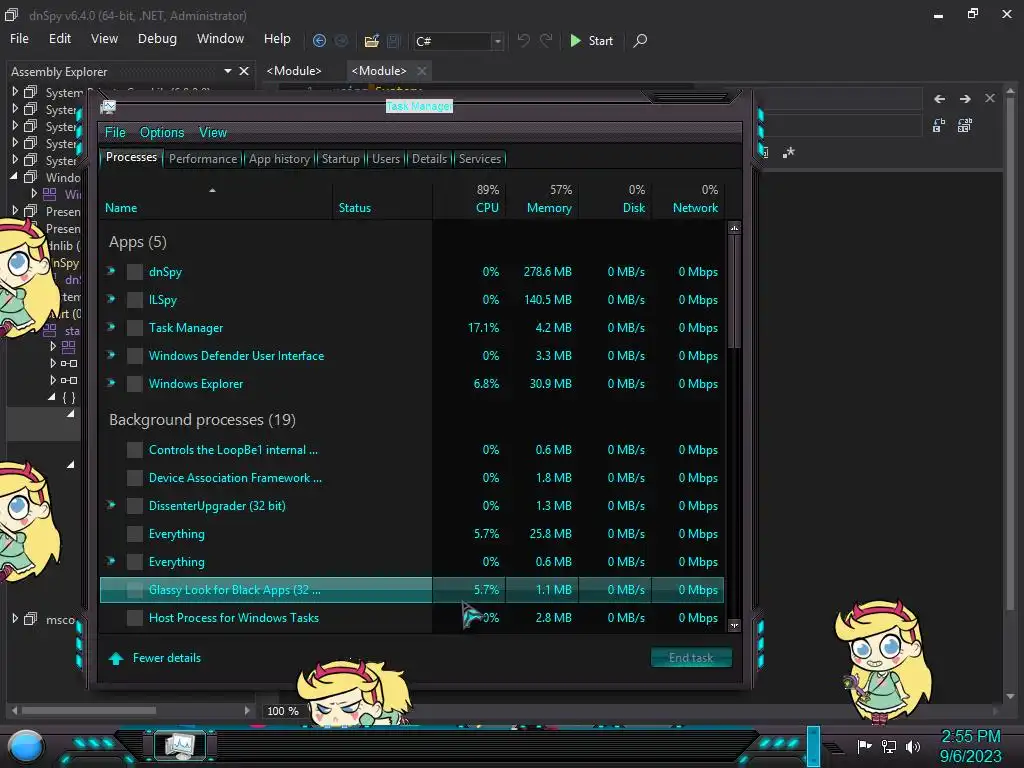This screenshot has width=1024, height=768.
Task: Navigate forward in dnSpy toolbar
Action: [x=342, y=40]
